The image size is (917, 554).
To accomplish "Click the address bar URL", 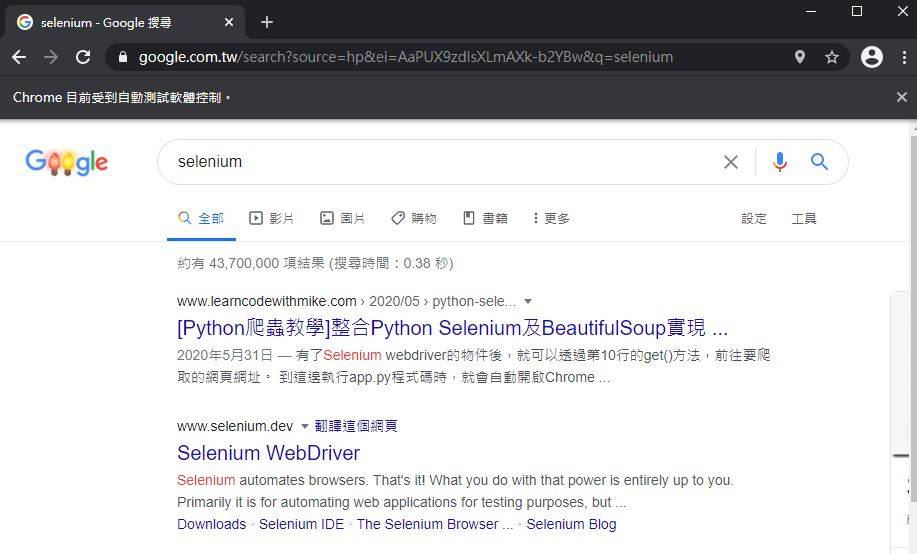I will pos(406,57).
